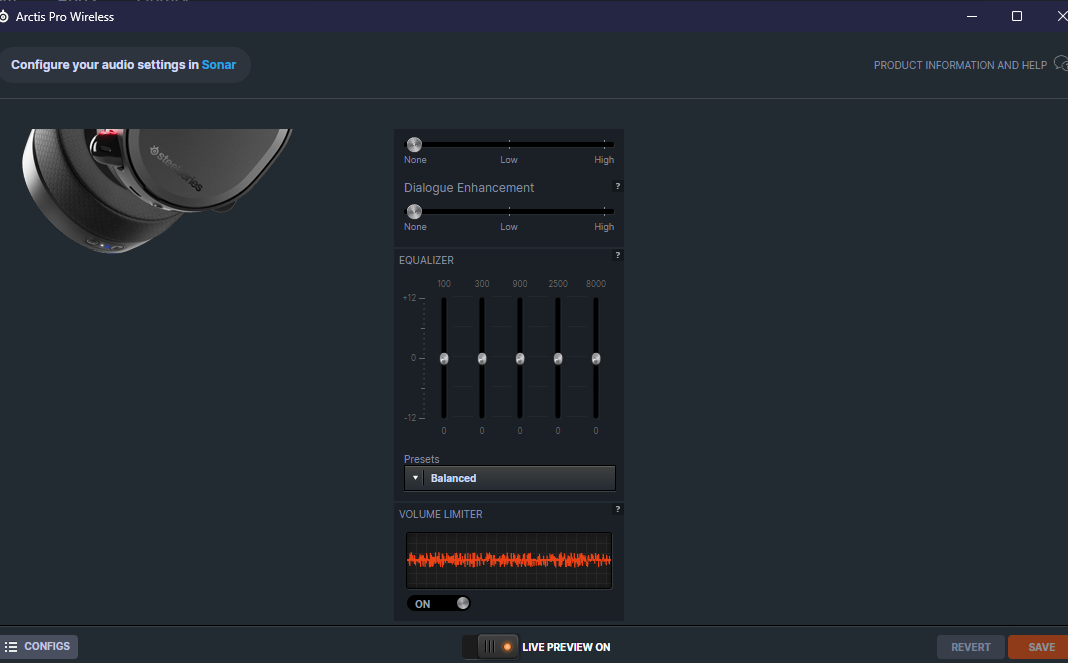
Task: Click the Revert button
Action: (x=971, y=647)
